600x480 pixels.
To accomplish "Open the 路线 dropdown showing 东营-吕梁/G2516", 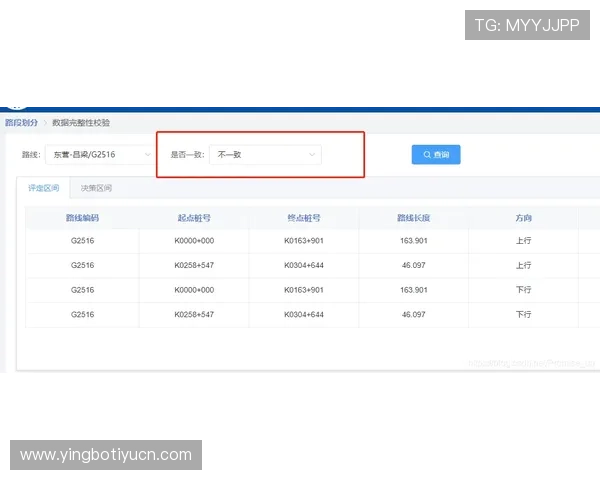I will 100,155.
